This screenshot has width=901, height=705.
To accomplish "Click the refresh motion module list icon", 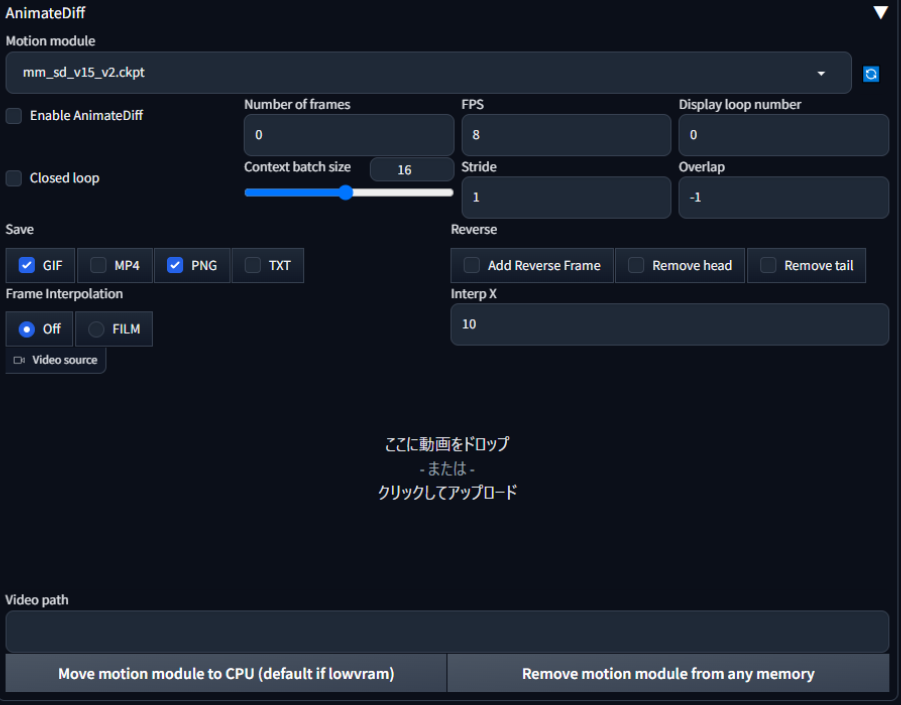I will coord(871,74).
